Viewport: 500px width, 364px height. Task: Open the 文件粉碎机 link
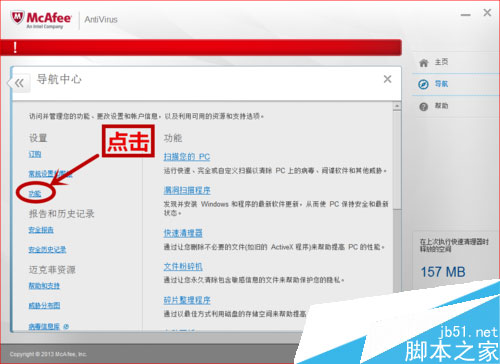[183, 266]
